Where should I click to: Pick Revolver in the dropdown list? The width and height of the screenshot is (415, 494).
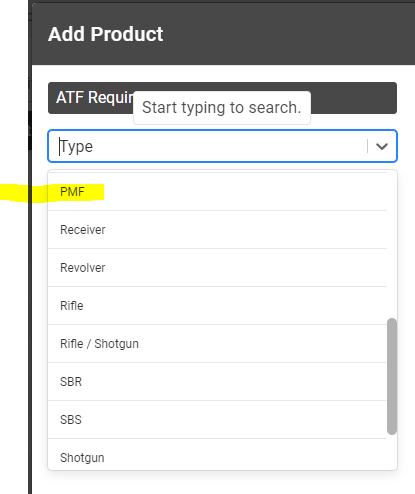coord(217,268)
